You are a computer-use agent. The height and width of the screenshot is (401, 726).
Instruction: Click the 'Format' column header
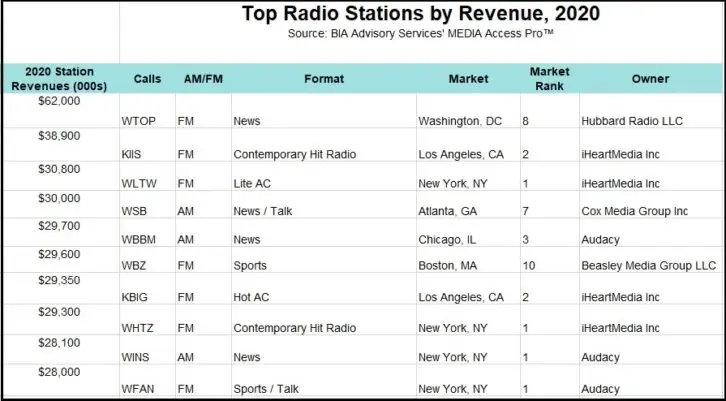(x=324, y=79)
